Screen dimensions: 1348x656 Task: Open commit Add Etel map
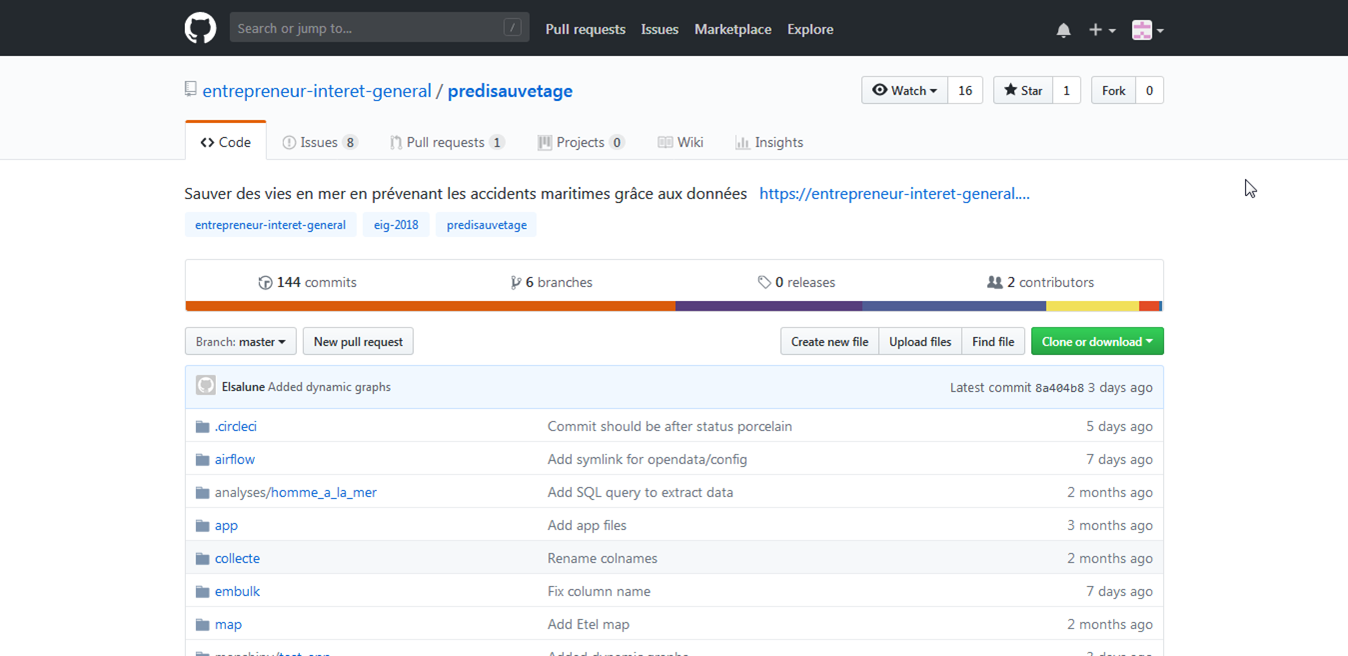tap(588, 624)
